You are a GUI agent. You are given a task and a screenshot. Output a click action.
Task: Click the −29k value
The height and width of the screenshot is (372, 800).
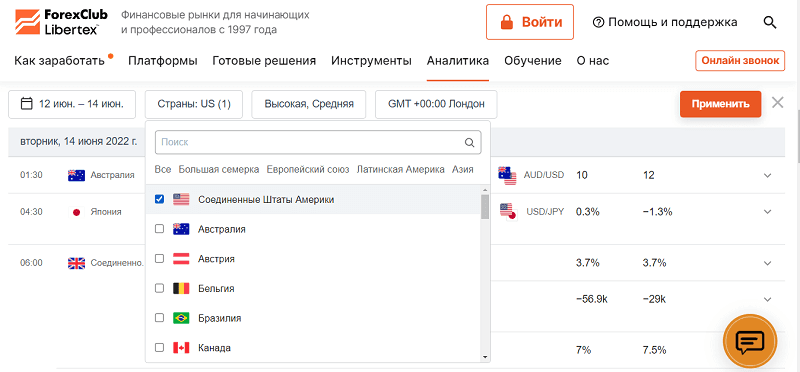pyautogui.click(x=654, y=299)
